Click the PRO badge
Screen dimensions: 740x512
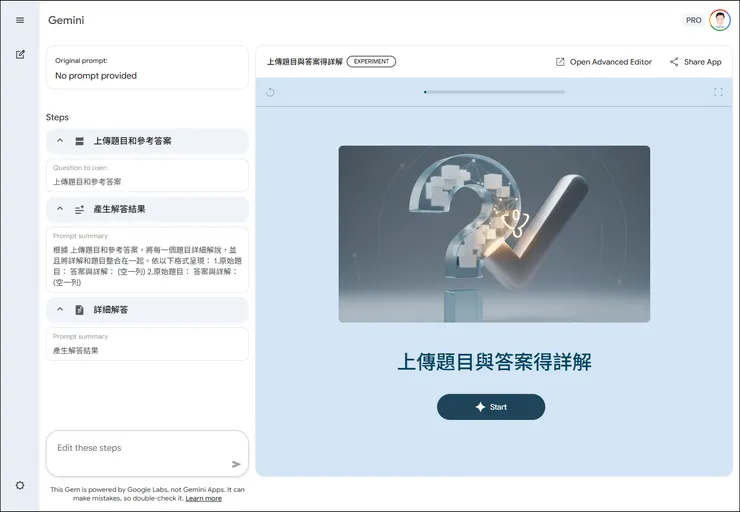coord(693,20)
